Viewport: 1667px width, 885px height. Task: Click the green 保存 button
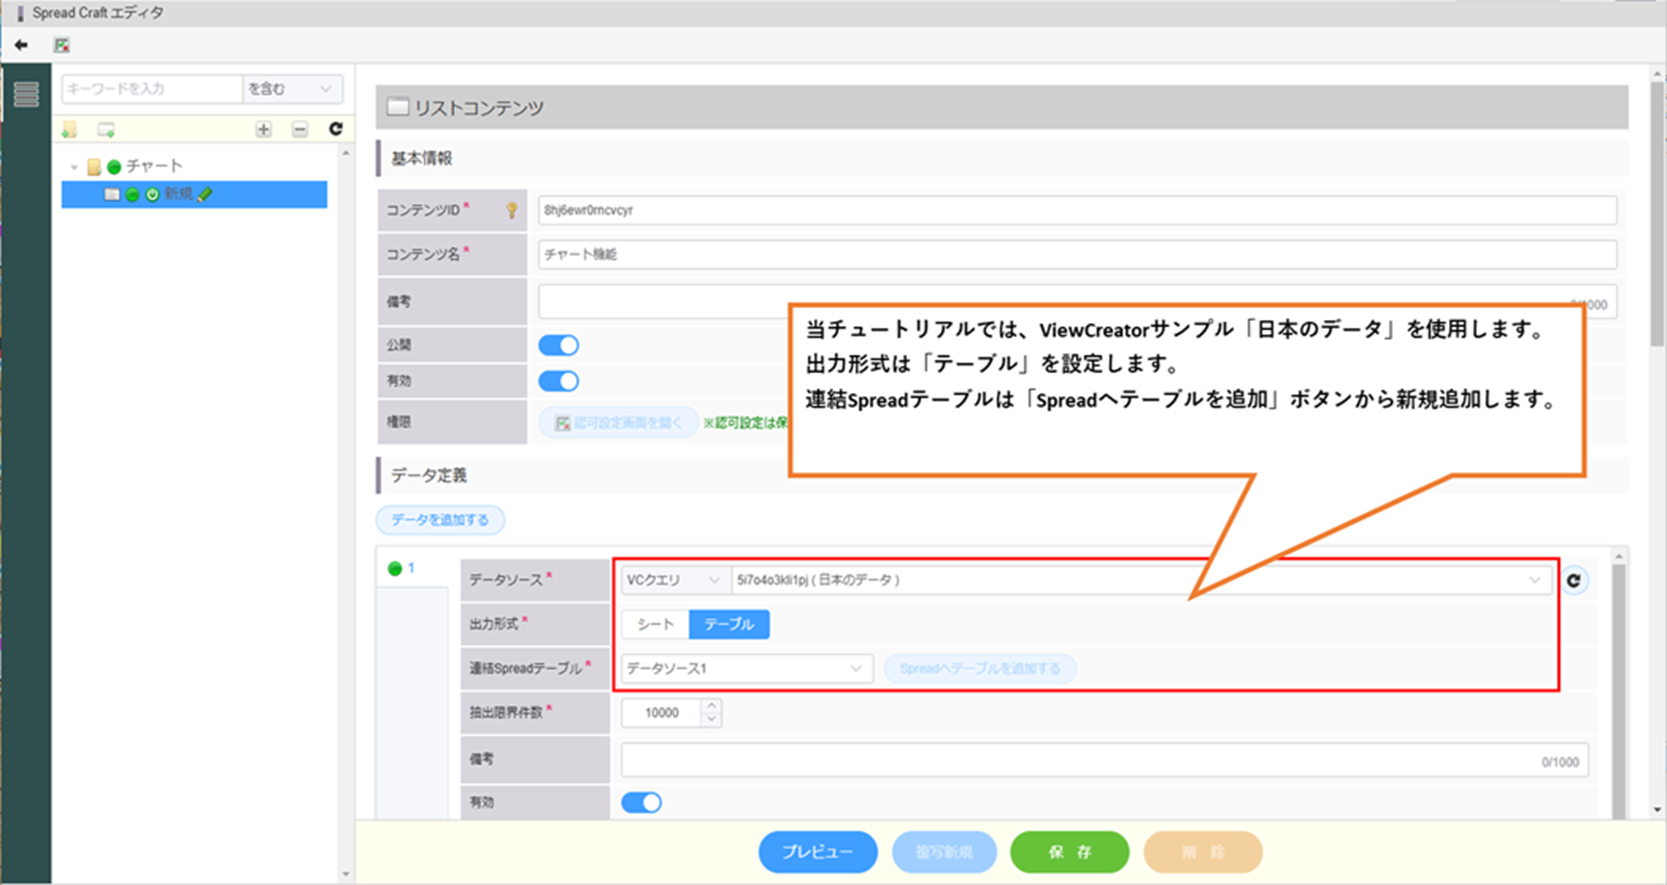tap(1069, 852)
